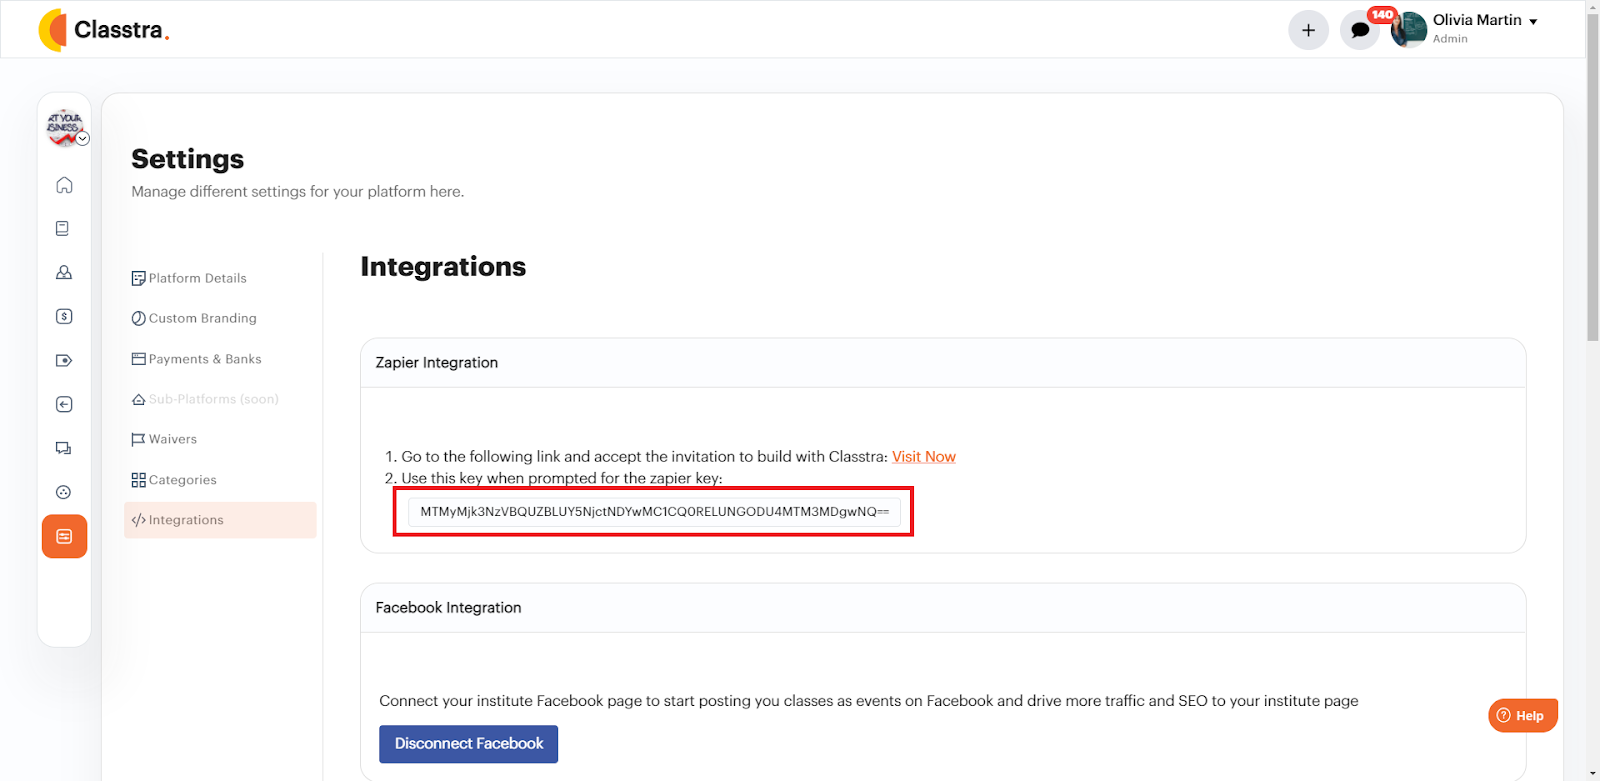
Task: Click the Integrations heading
Action: pyautogui.click(x=443, y=267)
